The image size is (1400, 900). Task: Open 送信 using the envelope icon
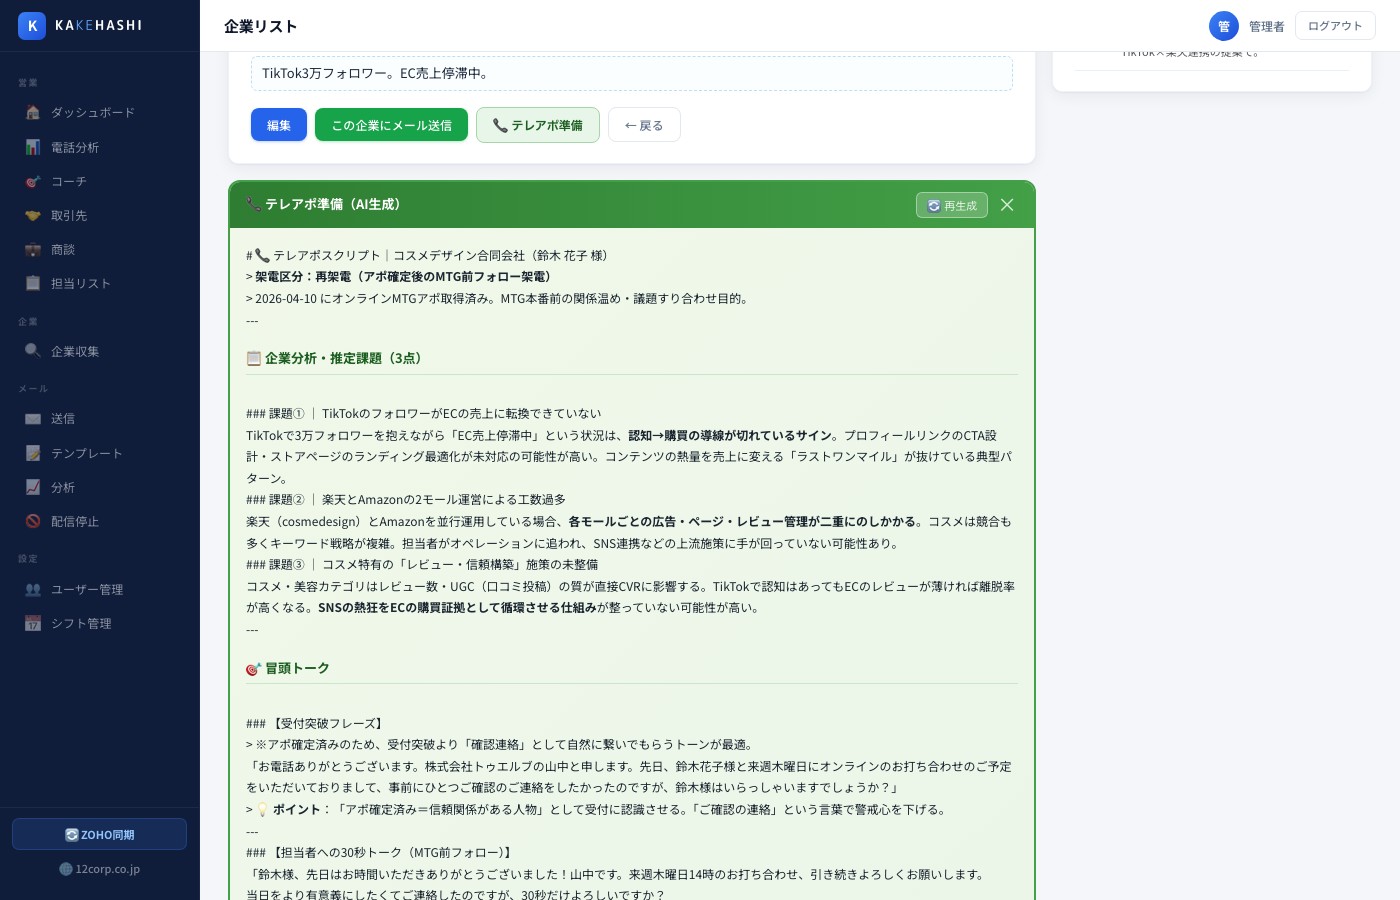(x=33, y=418)
